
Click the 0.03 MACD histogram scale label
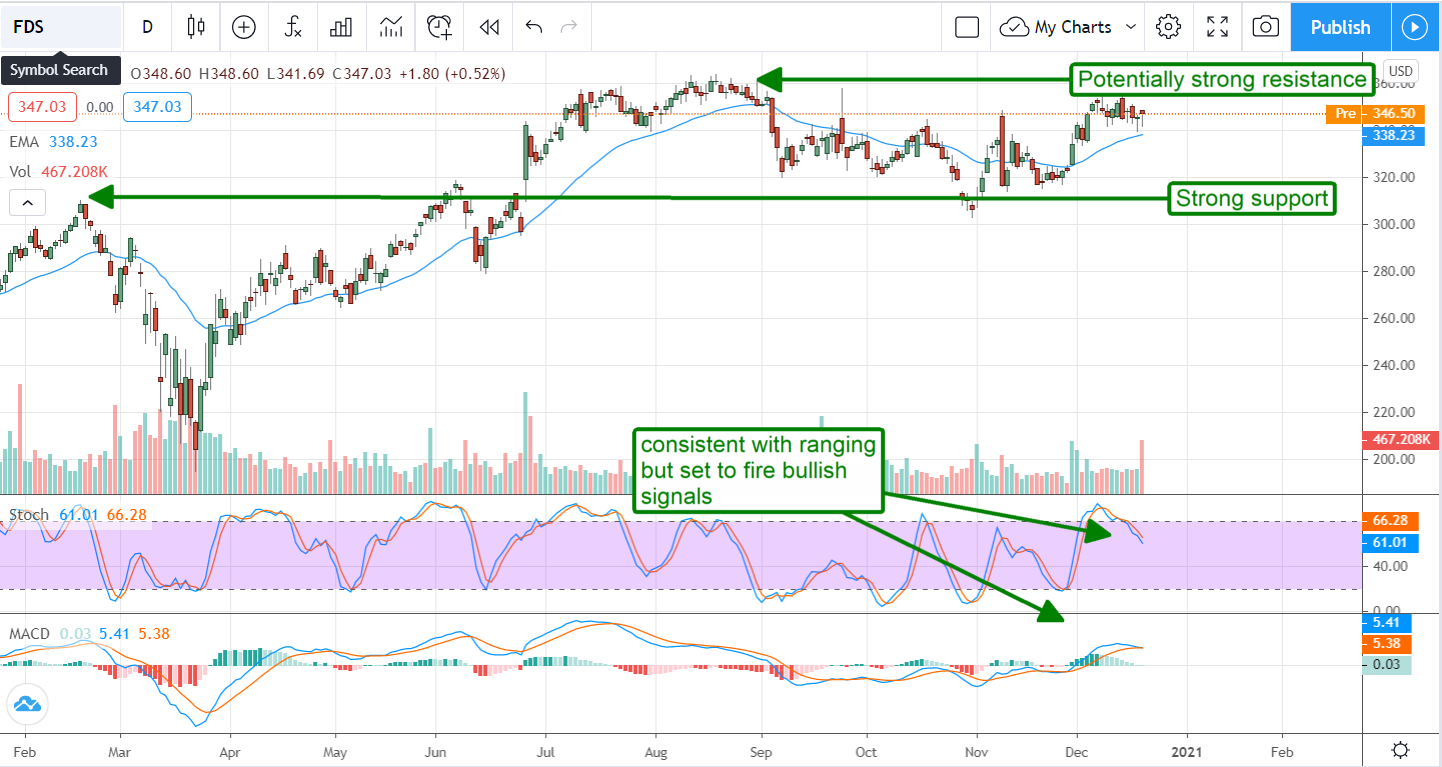tap(1387, 664)
